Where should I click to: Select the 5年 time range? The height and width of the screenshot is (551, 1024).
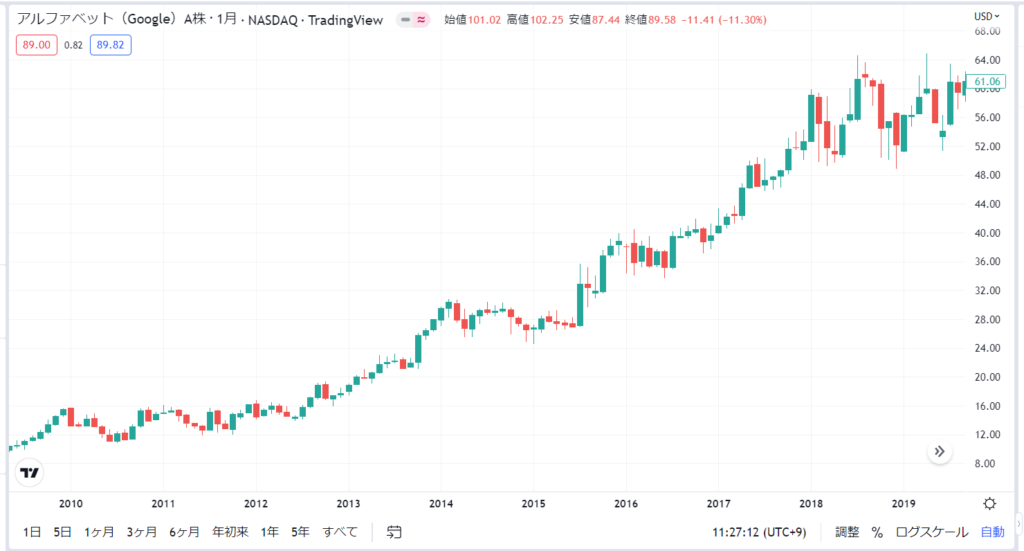click(x=300, y=532)
